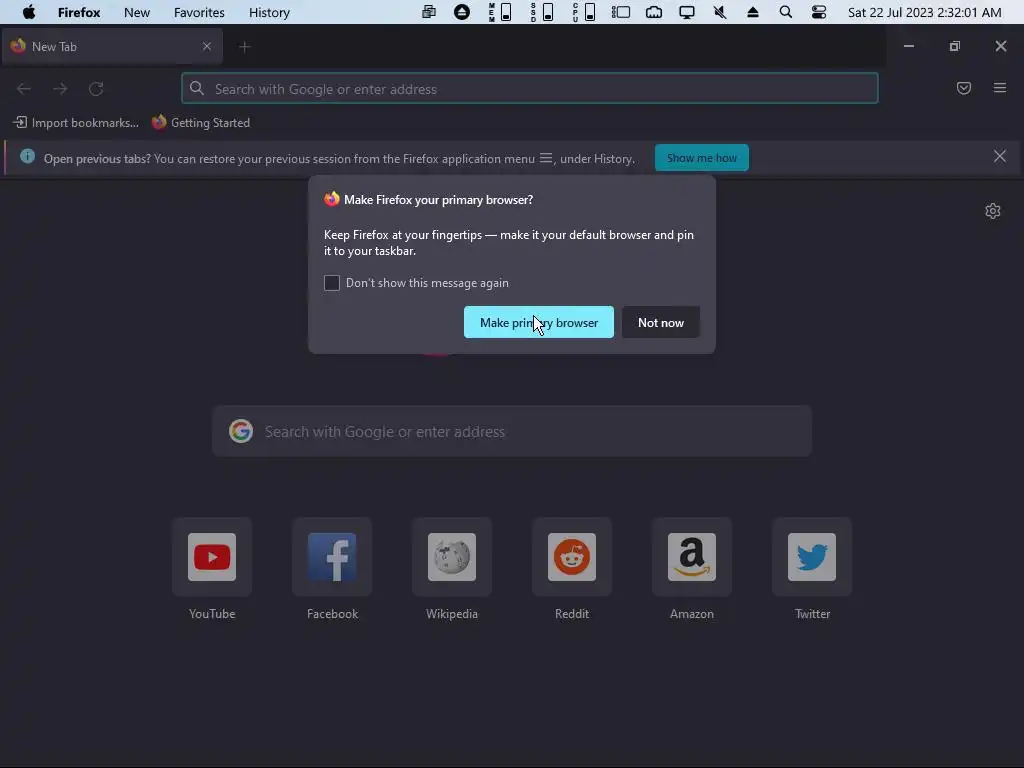Open the Apple logo menu
1024x768 pixels.
(29, 12)
